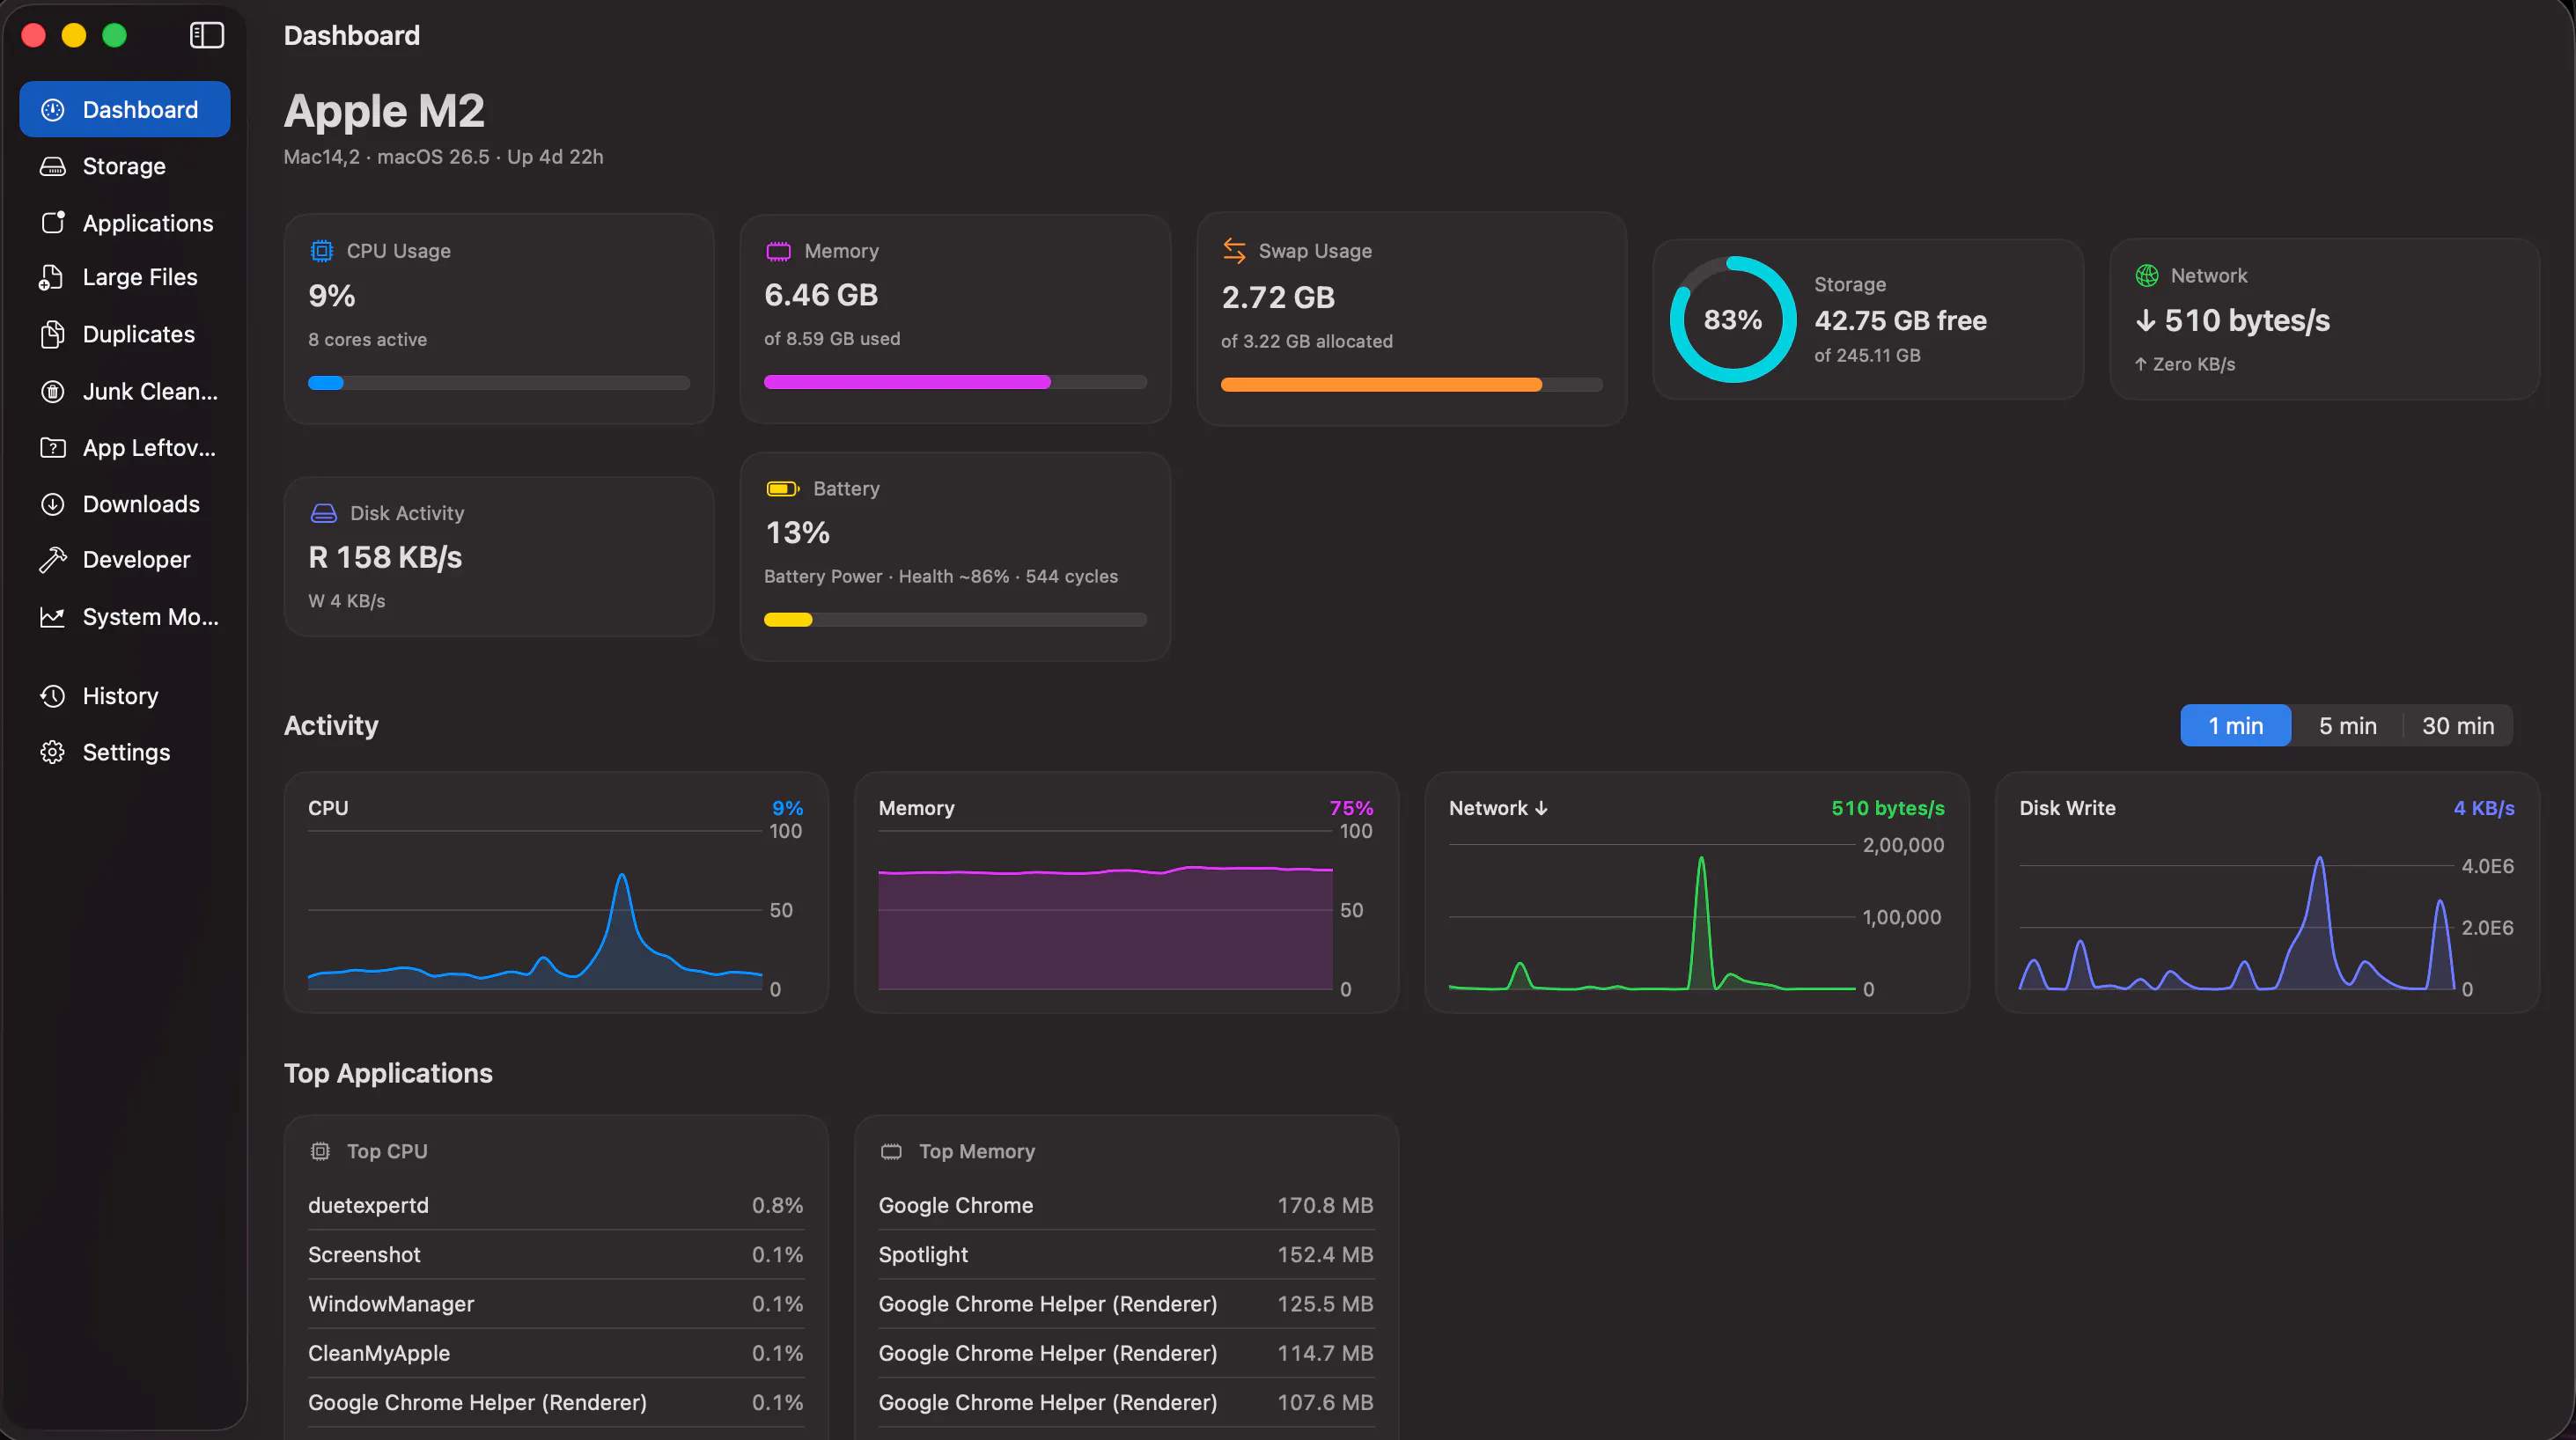The width and height of the screenshot is (2576, 1440).
Task: Switch activity range to 5 min
Action: (x=2347, y=726)
